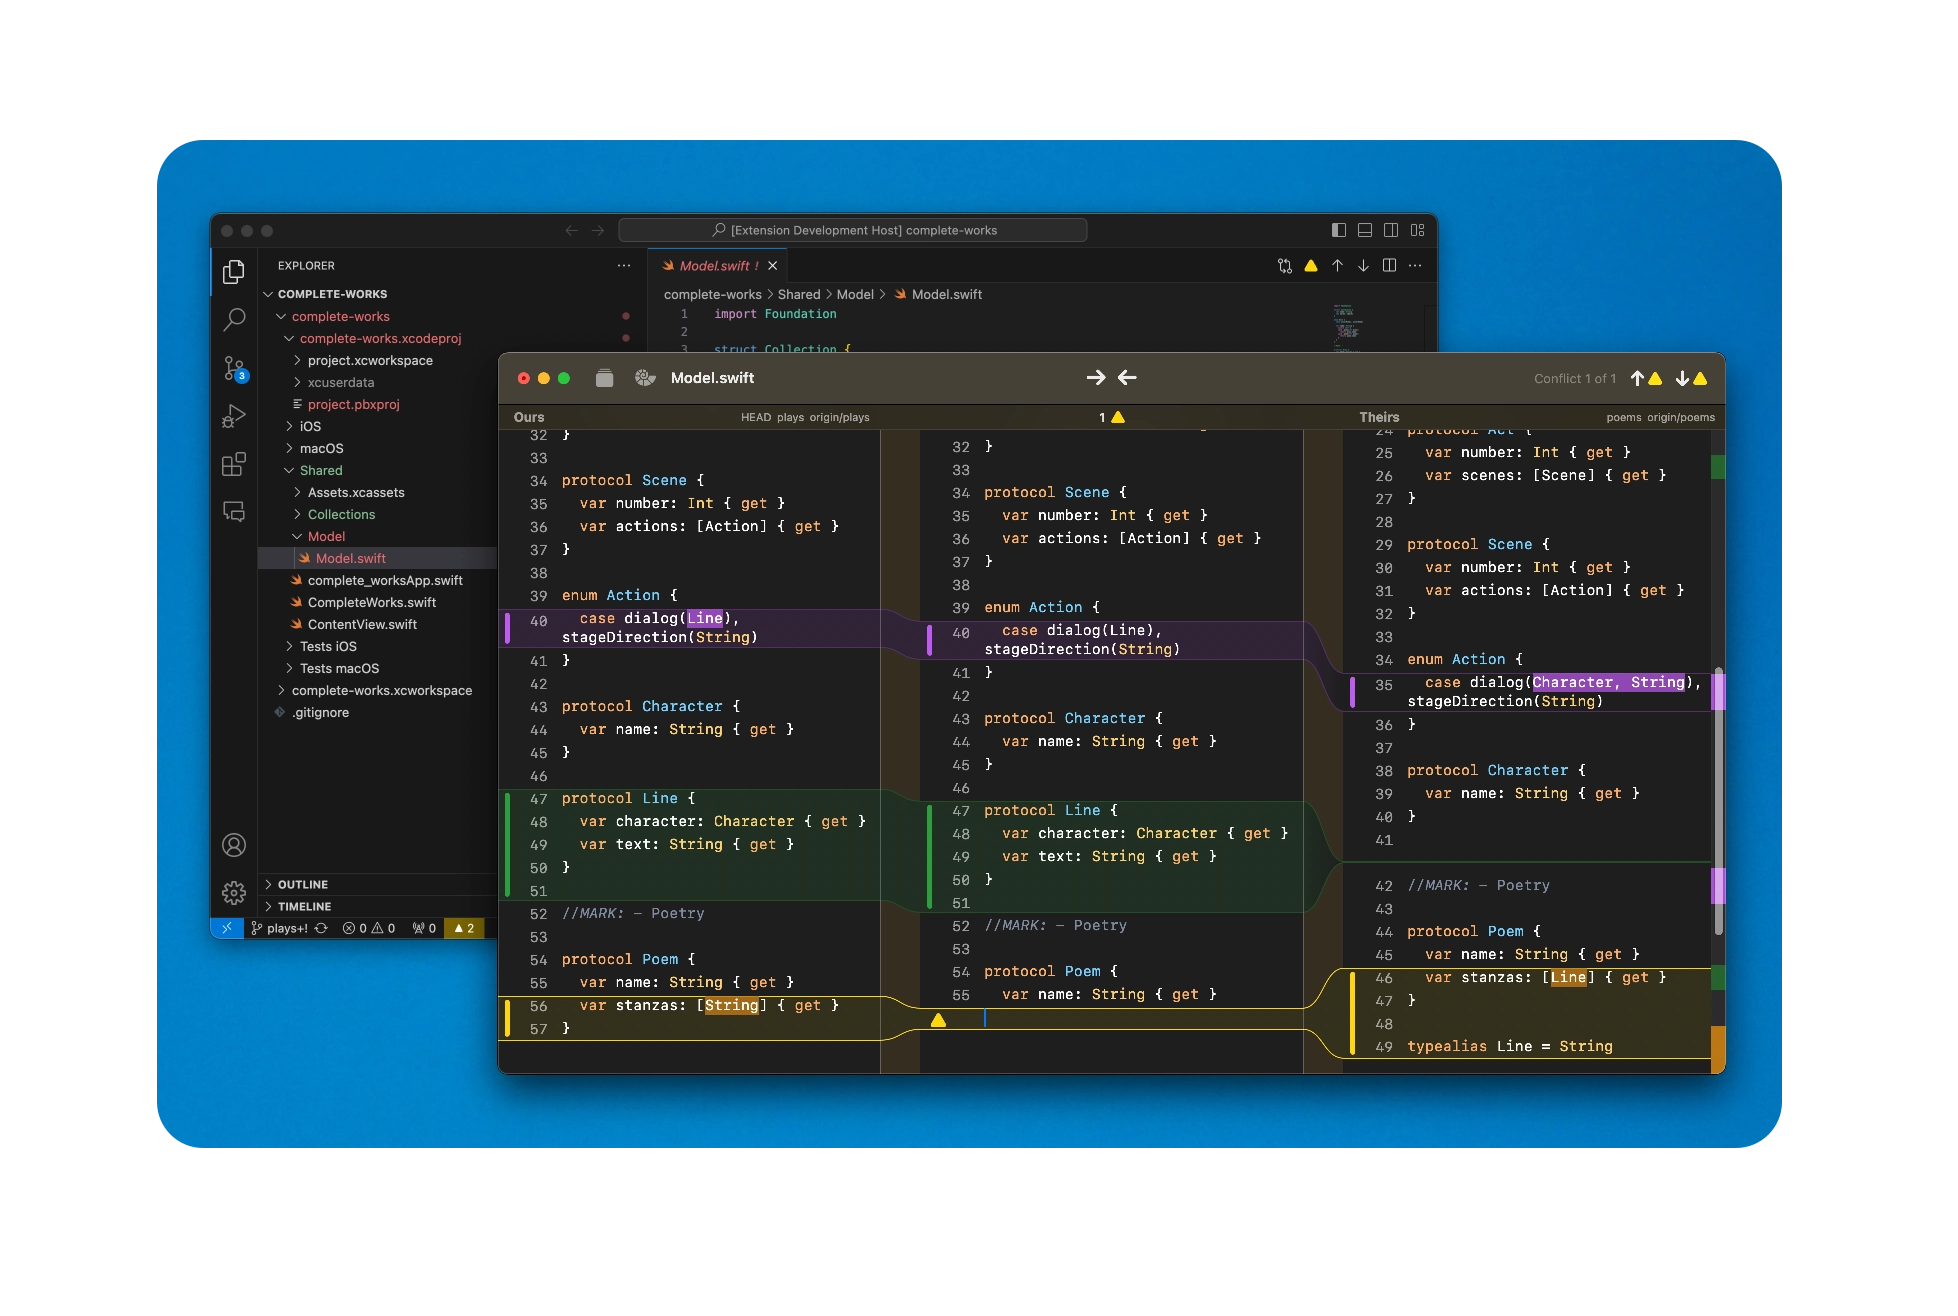This screenshot has height=1316, width=1958.
Task: Click the plays+! branch status item
Action: (286, 928)
